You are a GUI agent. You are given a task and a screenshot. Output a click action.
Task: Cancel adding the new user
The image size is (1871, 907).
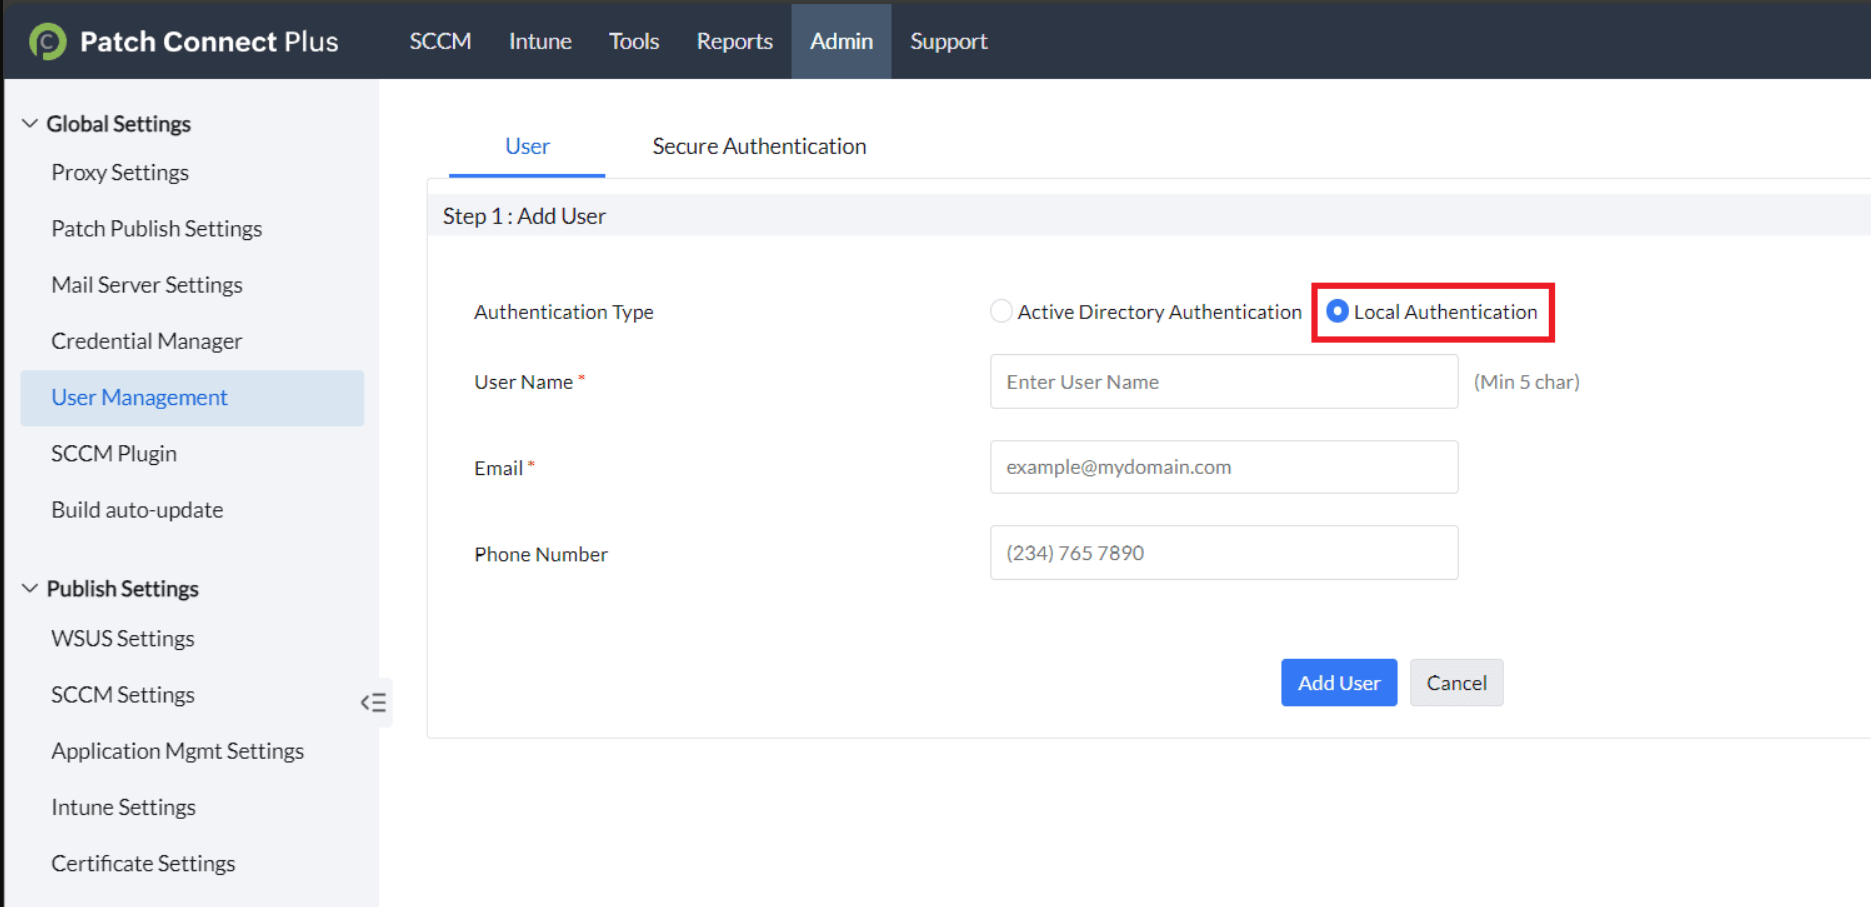pos(1456,682)
